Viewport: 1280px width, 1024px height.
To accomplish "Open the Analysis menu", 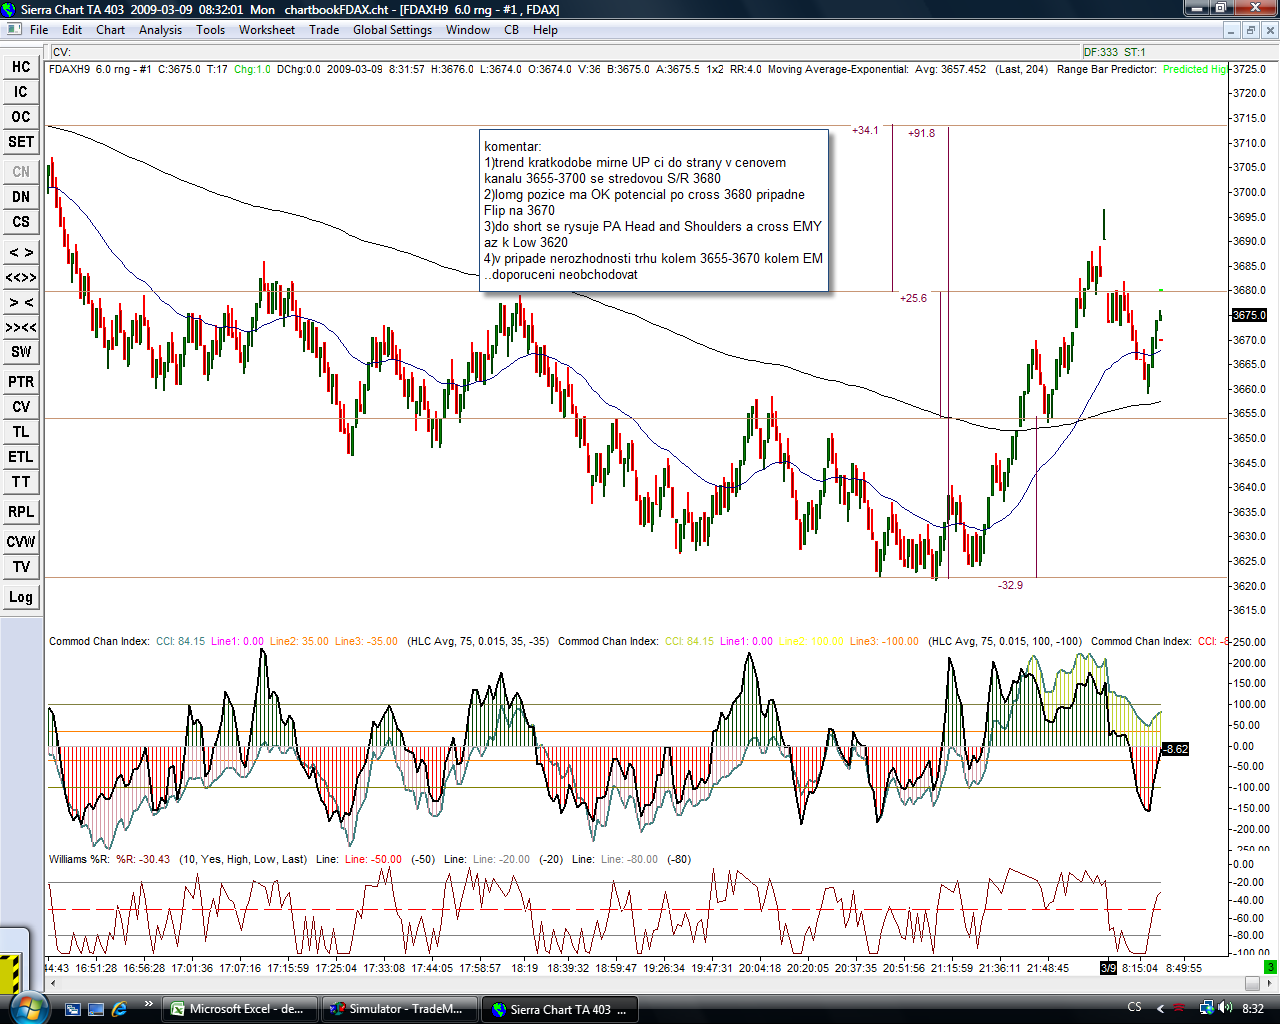I will [x=160, y=30].
